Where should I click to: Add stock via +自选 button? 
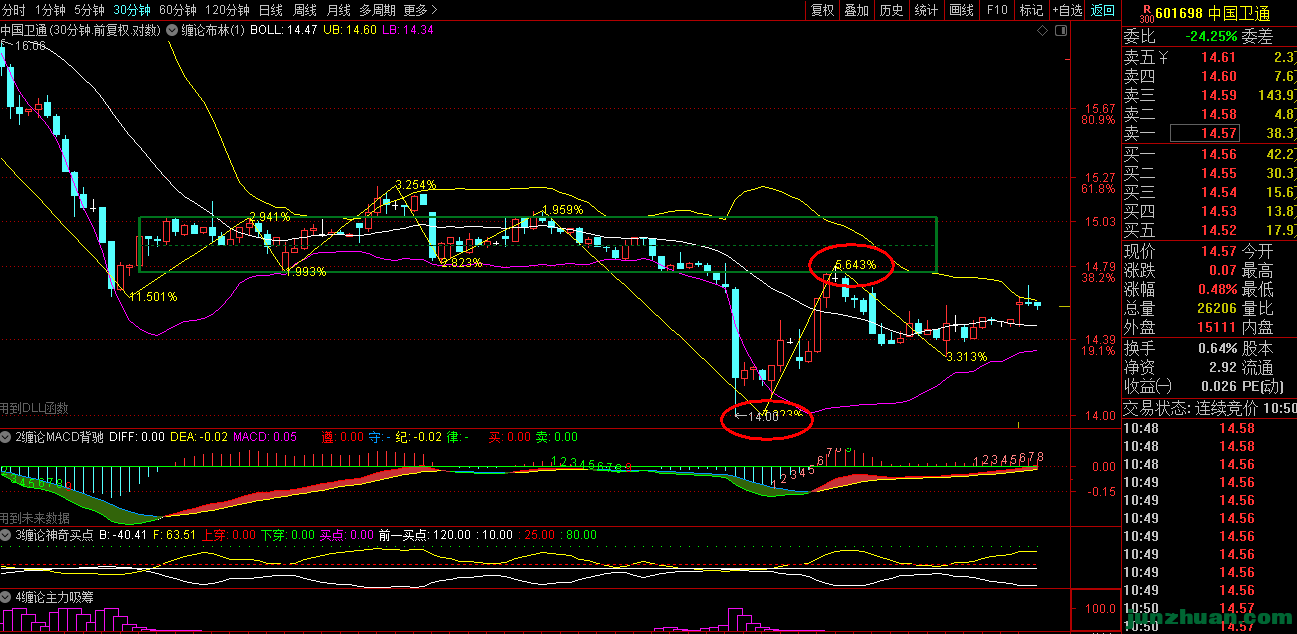1067,10
